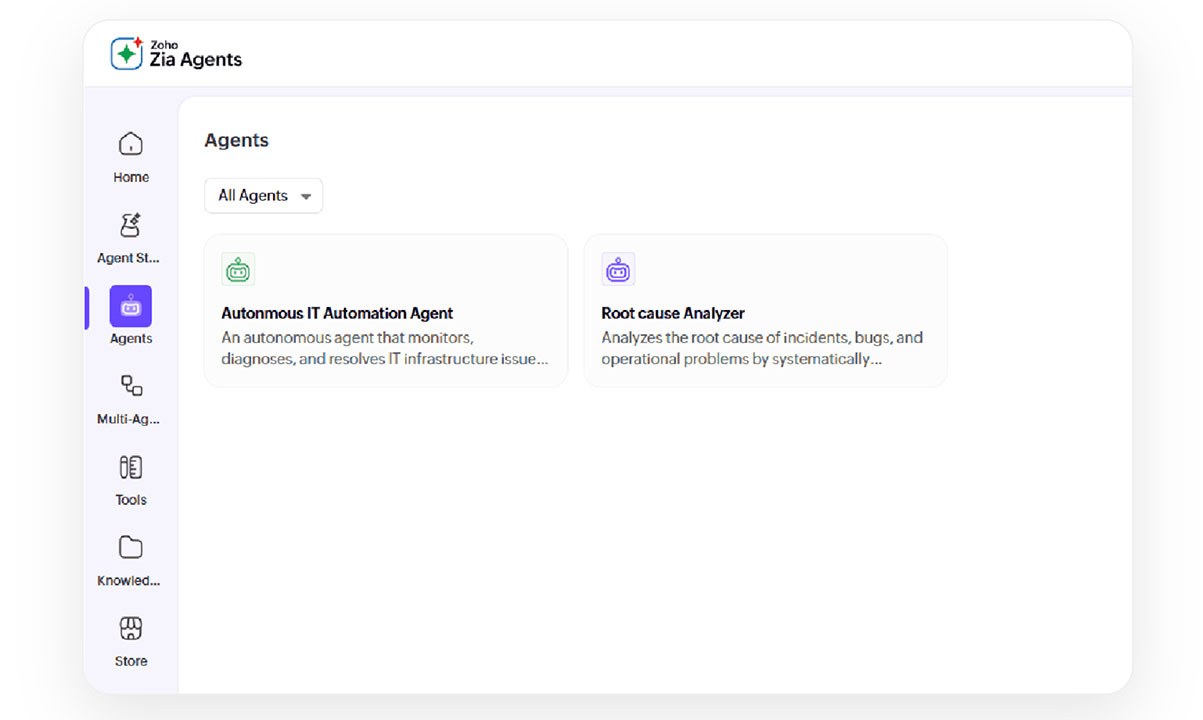
Task: Open the Autonmous IT Automation Agent title
Action: coord(337,313)
